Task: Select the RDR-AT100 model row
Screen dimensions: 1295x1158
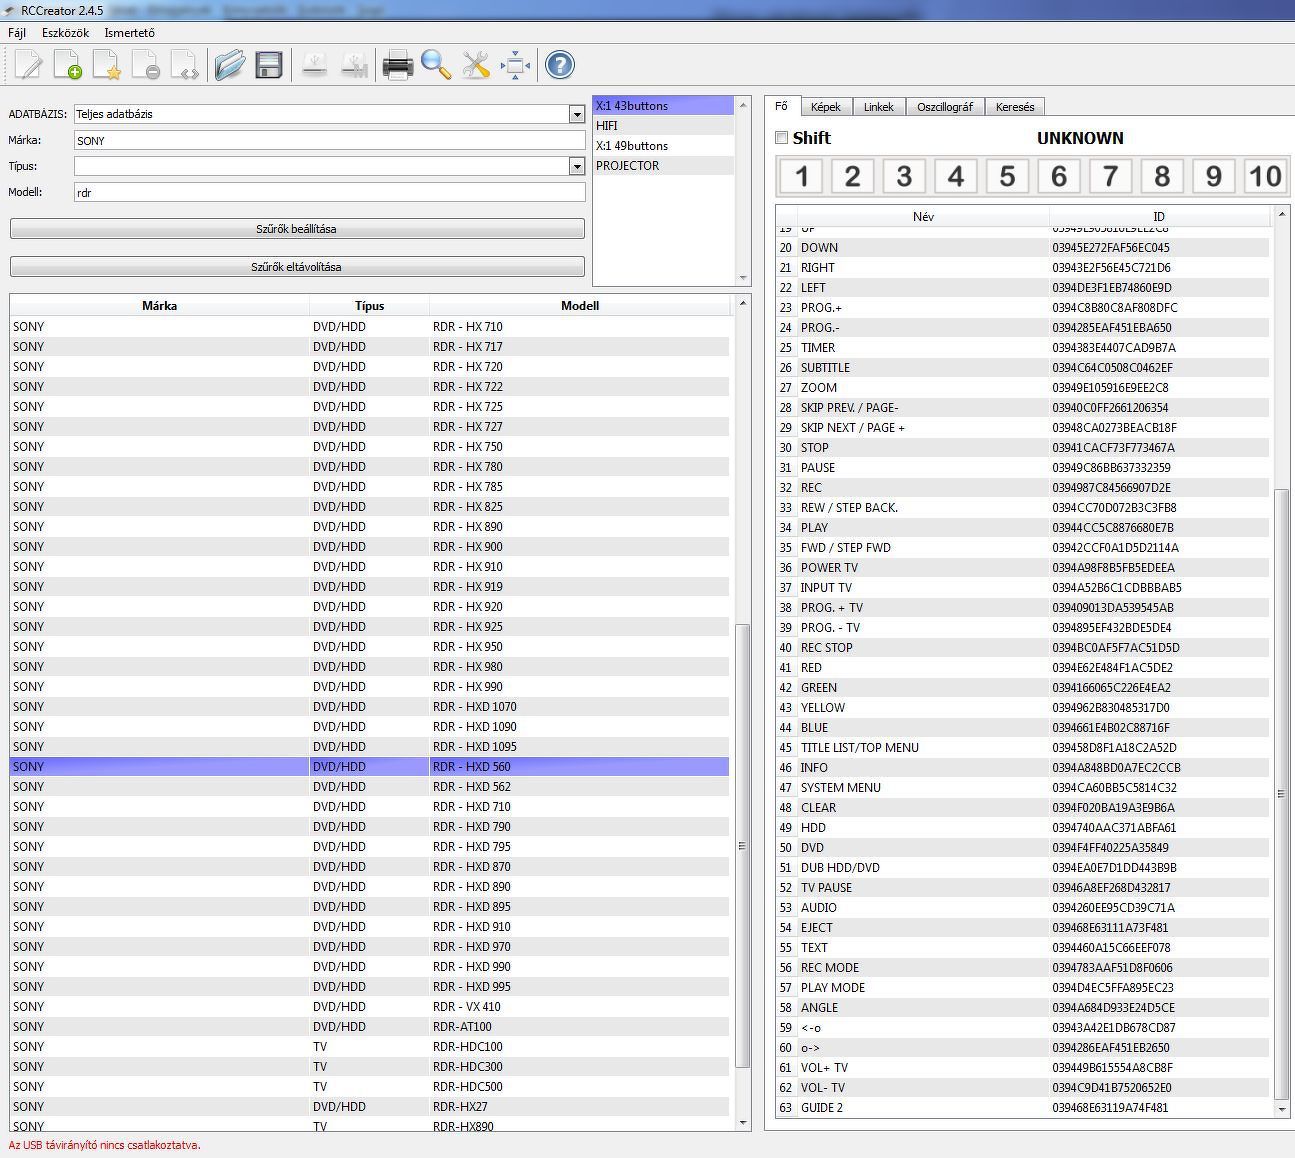Action: pyautogui.click(x=370, y=1027)
